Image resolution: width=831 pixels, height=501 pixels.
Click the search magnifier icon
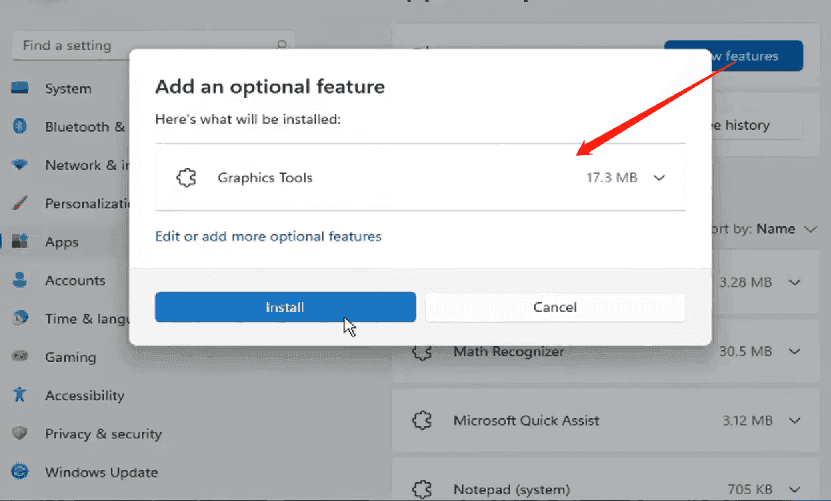282,45
